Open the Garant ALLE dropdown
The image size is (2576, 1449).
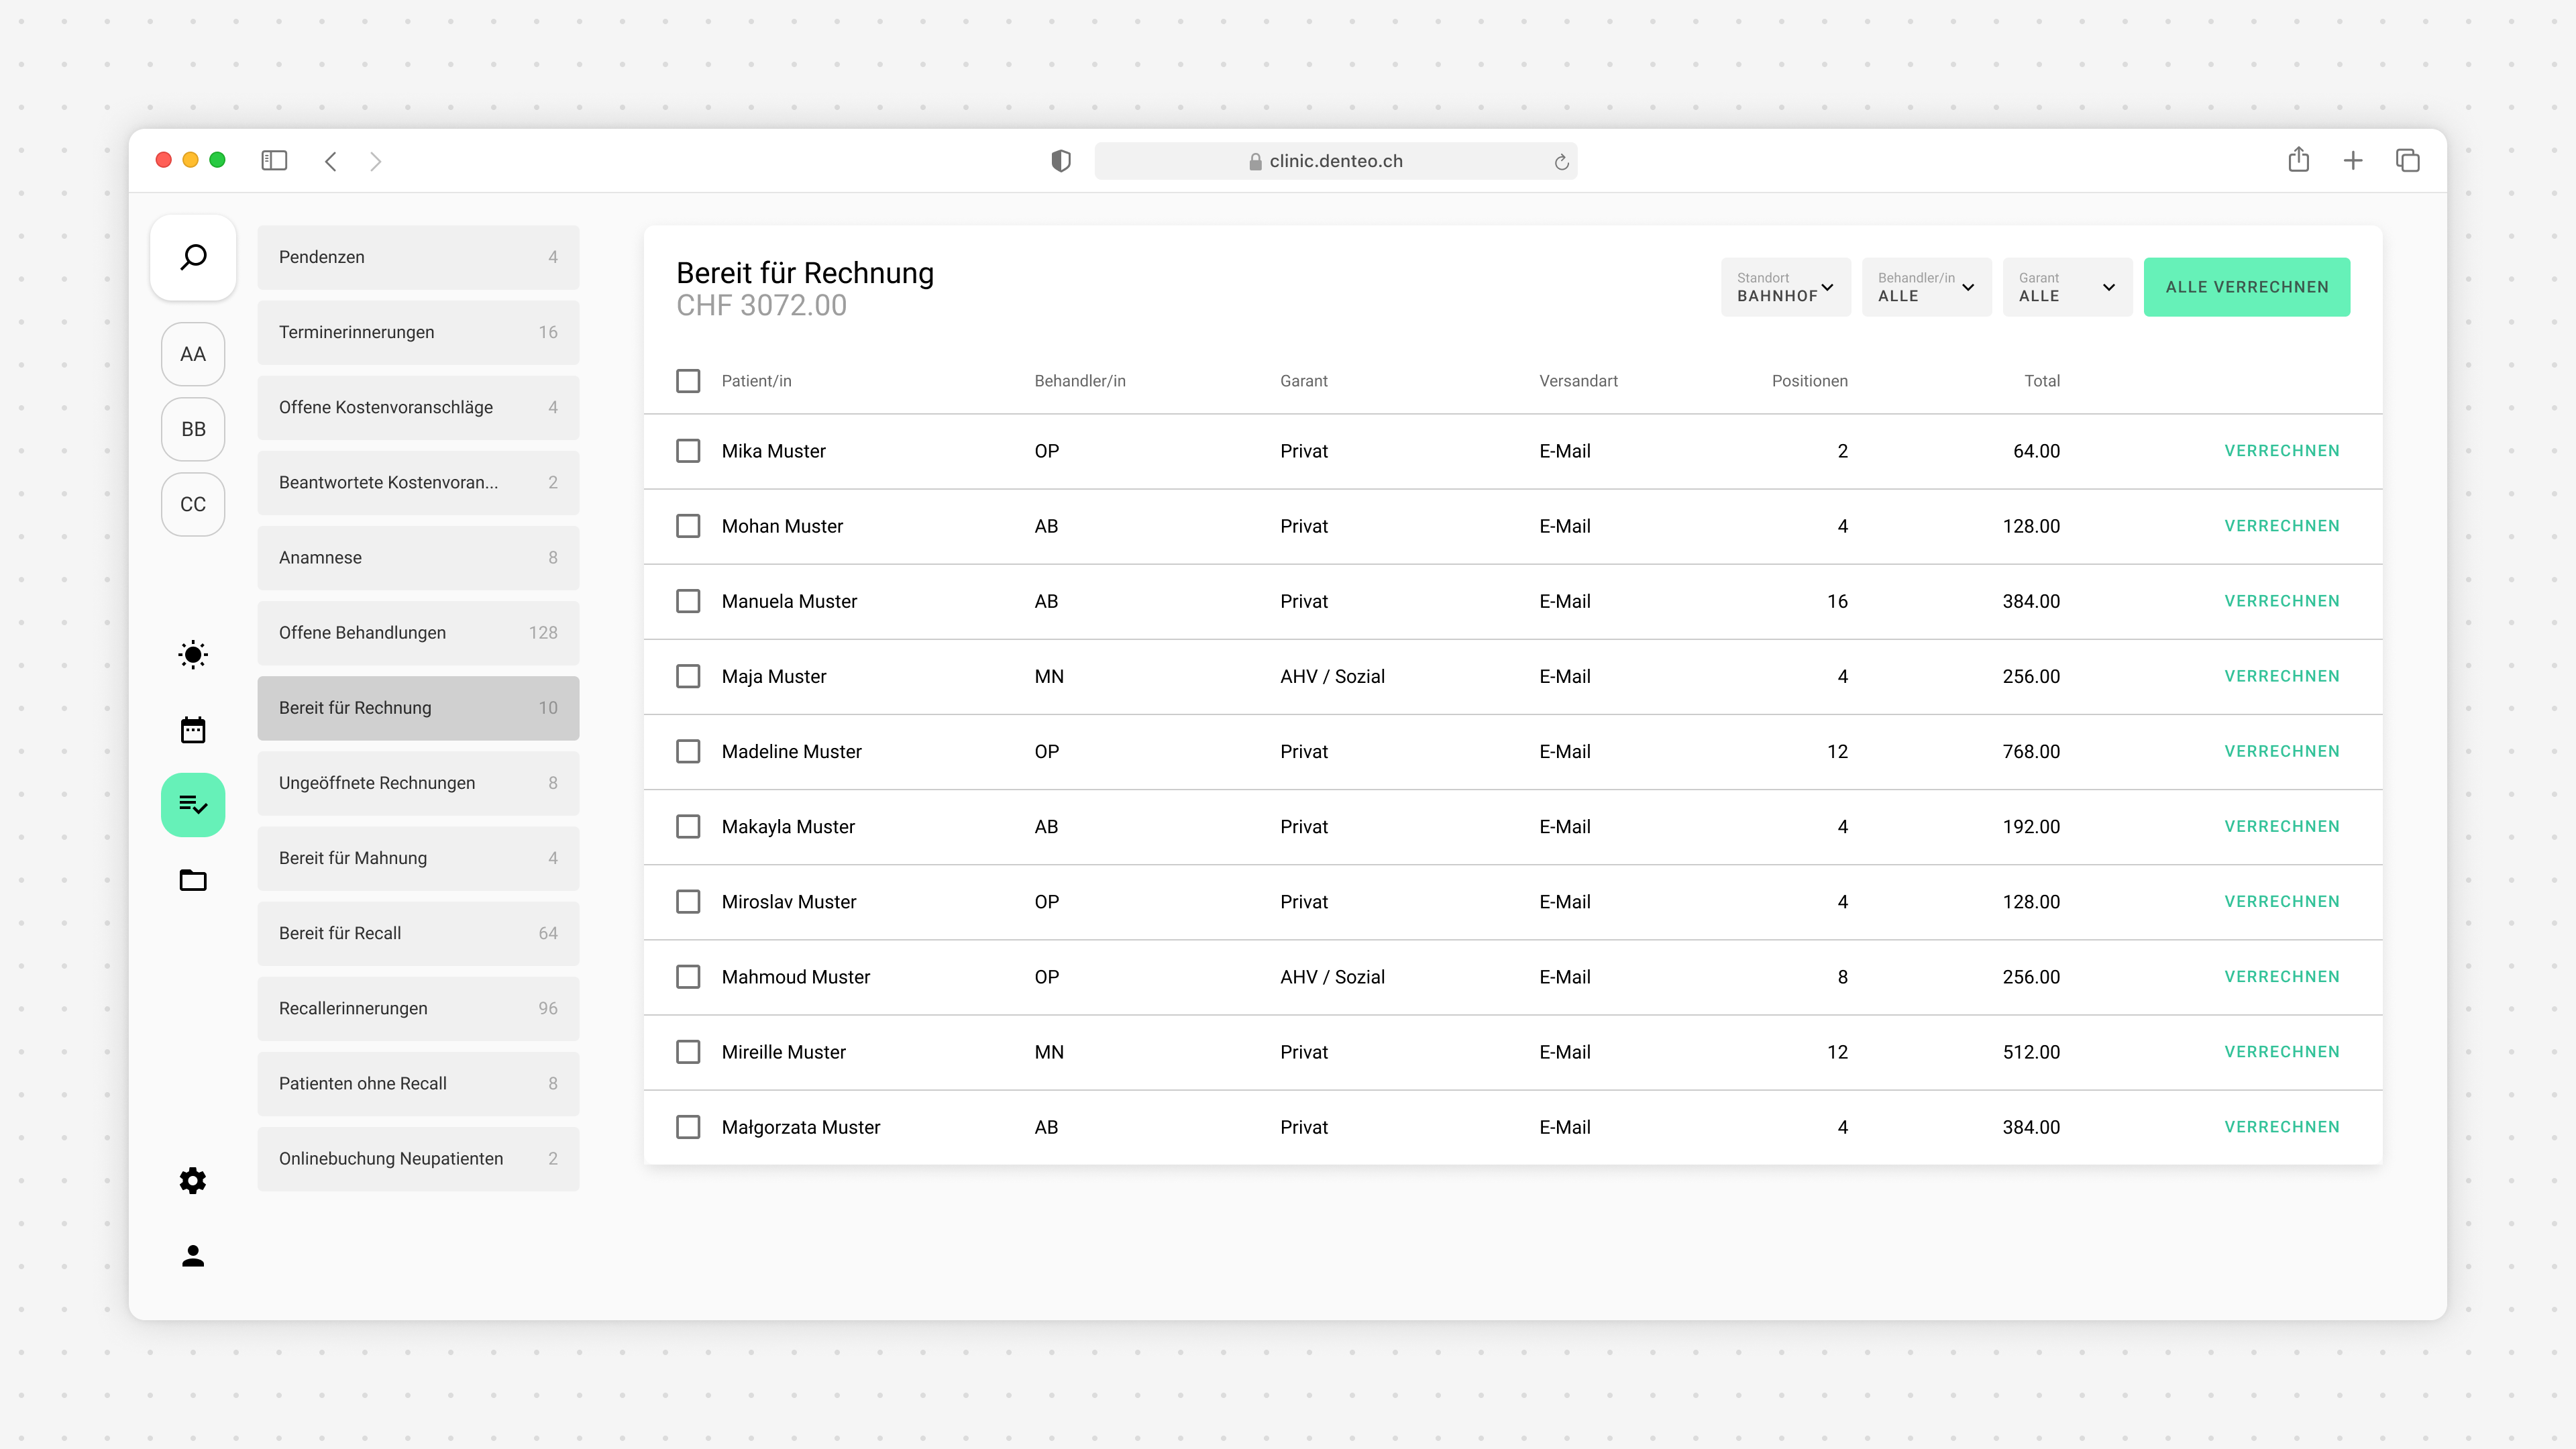pos(2067,287)
